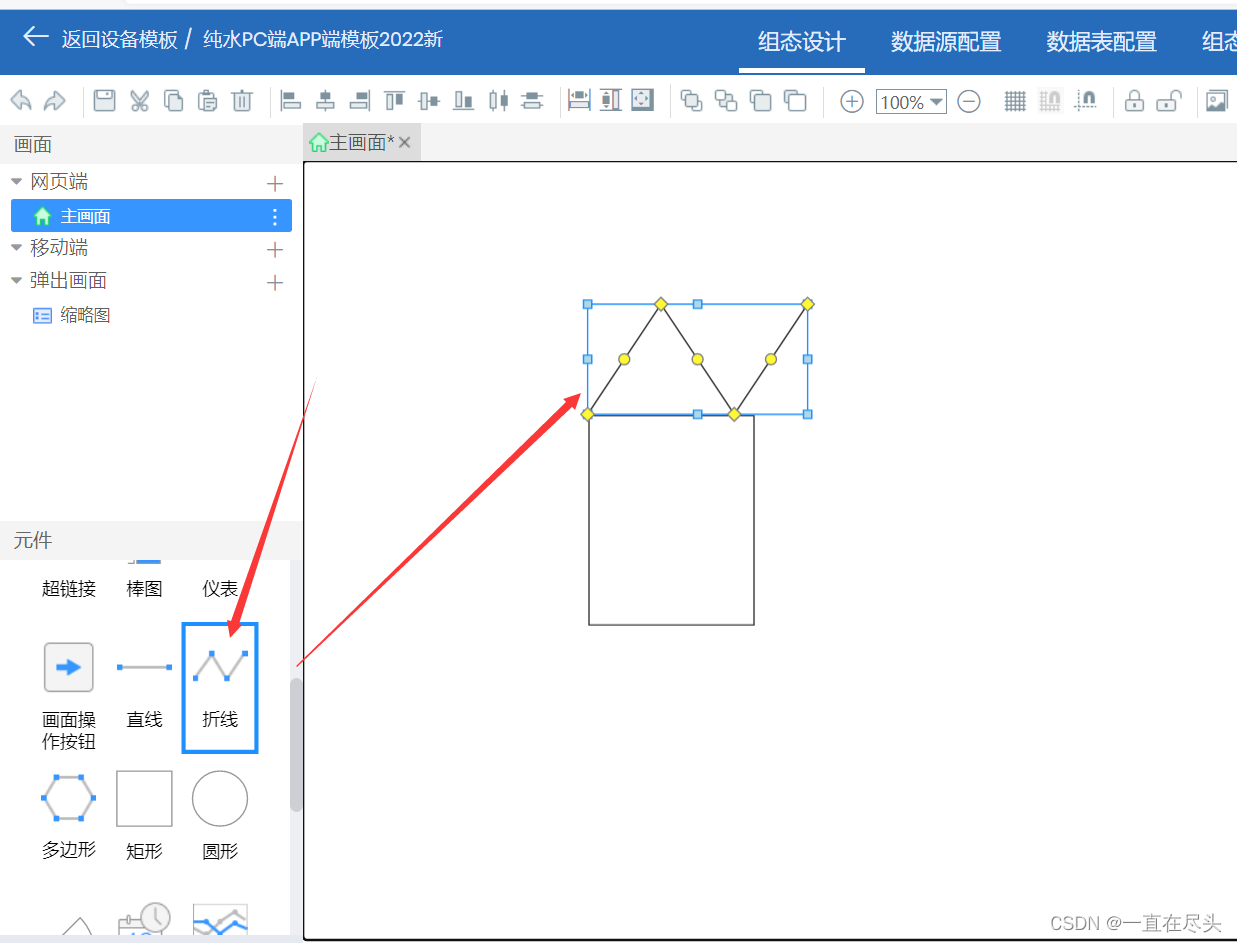This screenshot has width=1237, height=943.
Task: Add a new page under 网页端
Action: (x=275, y=183)
